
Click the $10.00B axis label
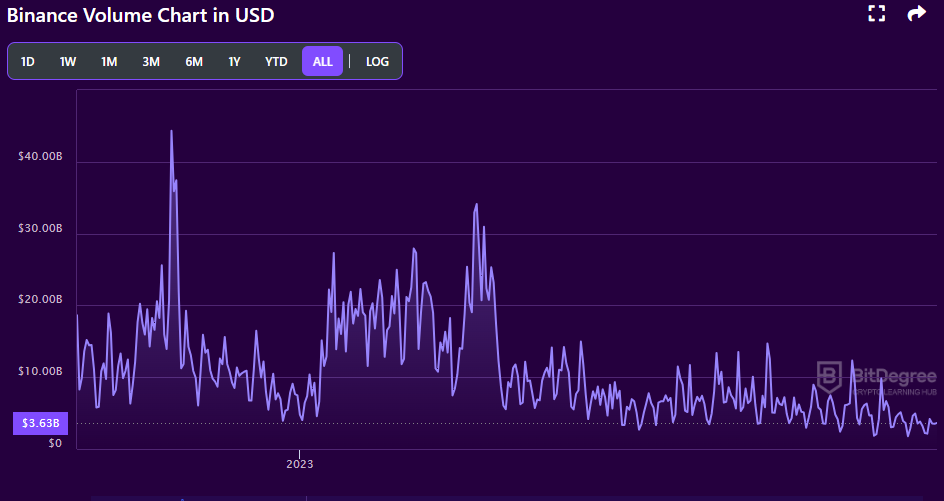[40, 372]
